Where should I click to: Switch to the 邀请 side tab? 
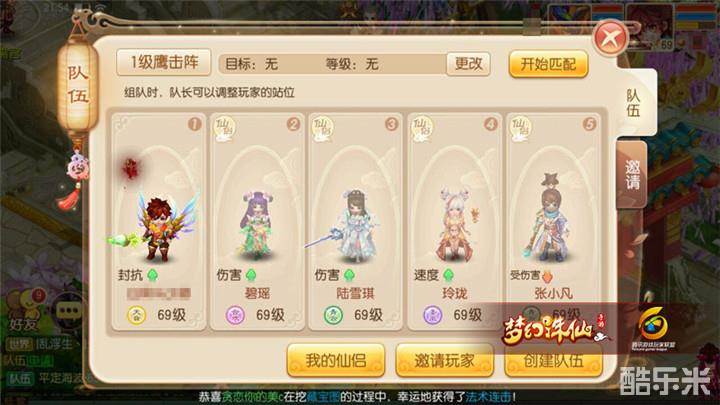click(x=632, y=174)
